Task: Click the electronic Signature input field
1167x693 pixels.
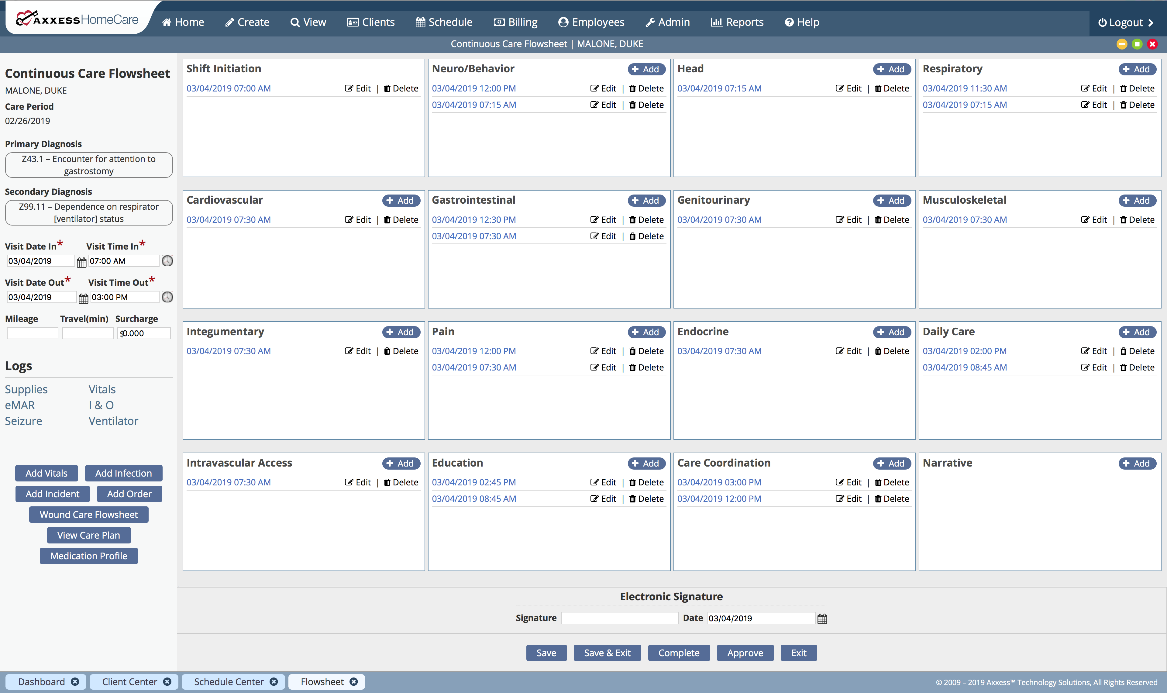Action: pyautogui.click(x=620, y=619)
